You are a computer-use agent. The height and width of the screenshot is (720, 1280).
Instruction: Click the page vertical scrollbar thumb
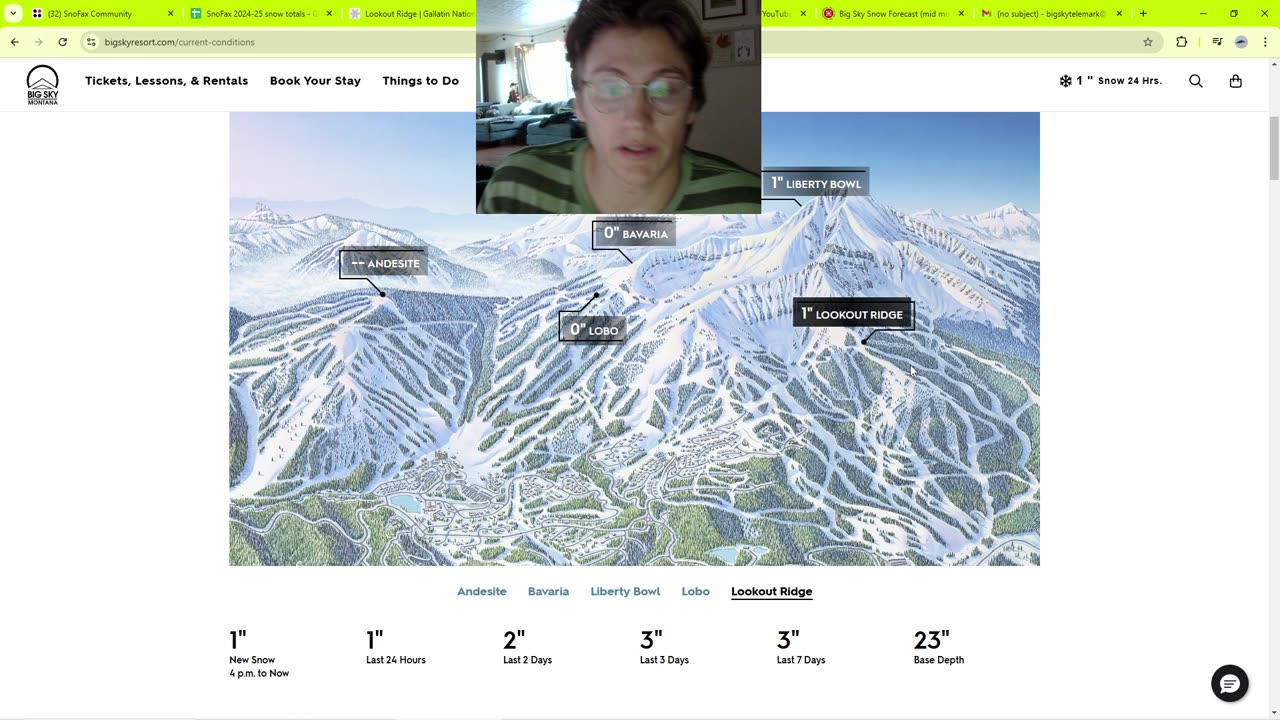click(1274, 147)
